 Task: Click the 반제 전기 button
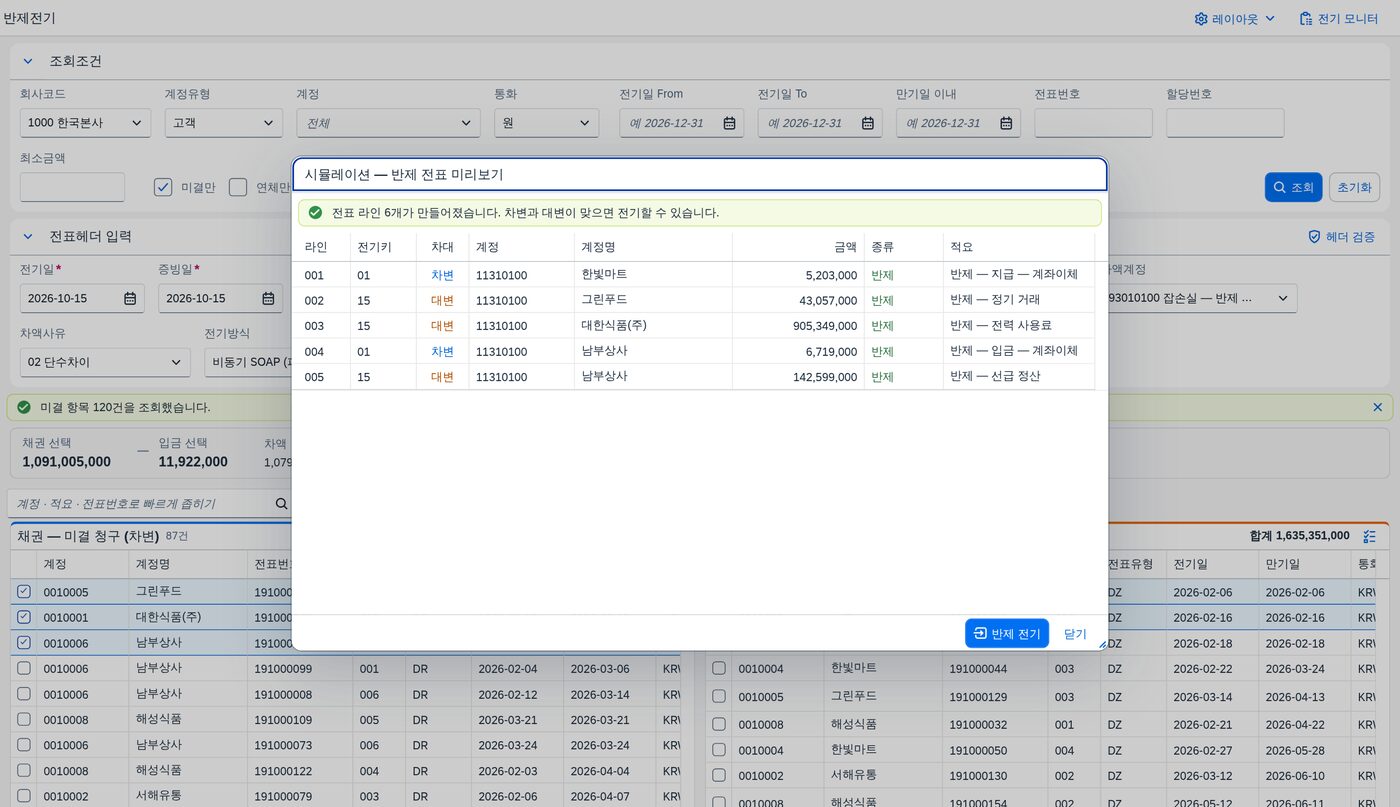pyautogui.click(x=1006, y=633)
